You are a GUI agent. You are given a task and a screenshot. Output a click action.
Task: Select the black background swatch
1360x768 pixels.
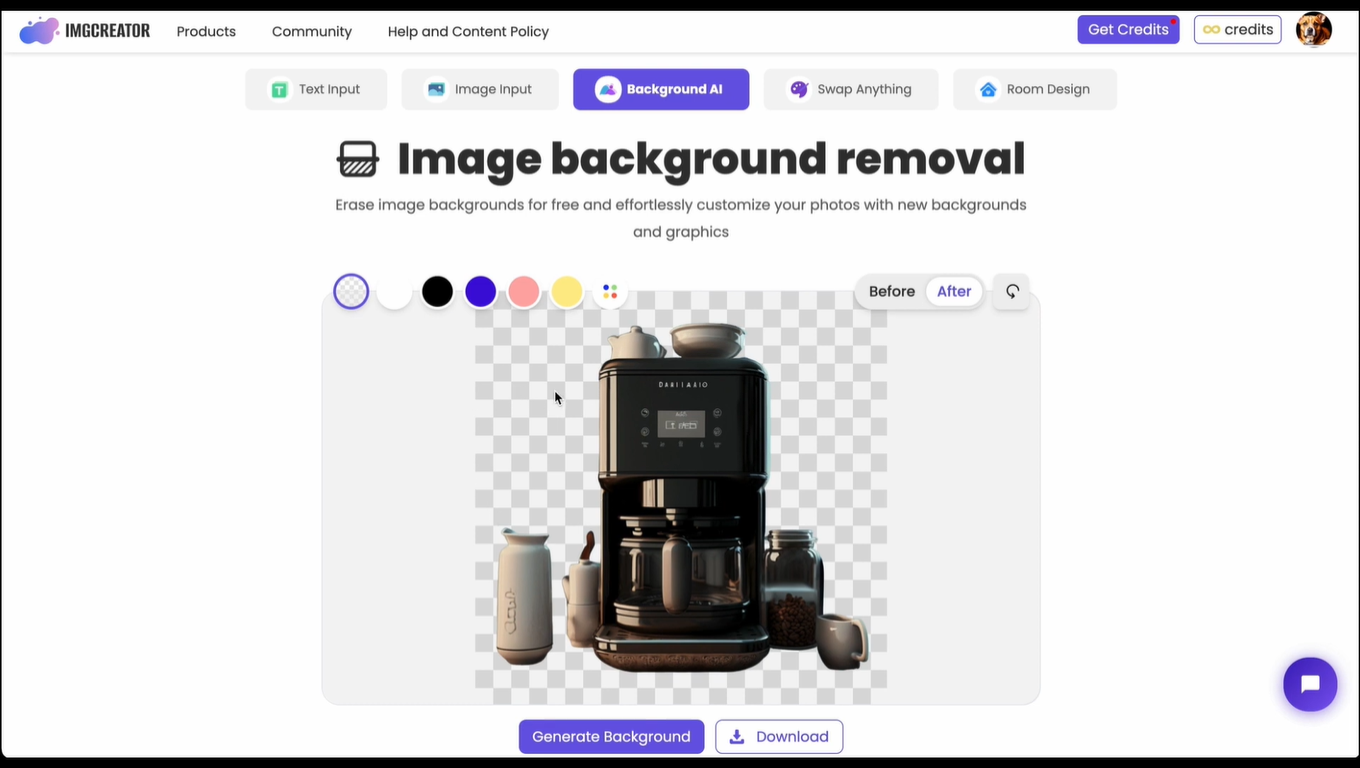(x=437, y=291)
